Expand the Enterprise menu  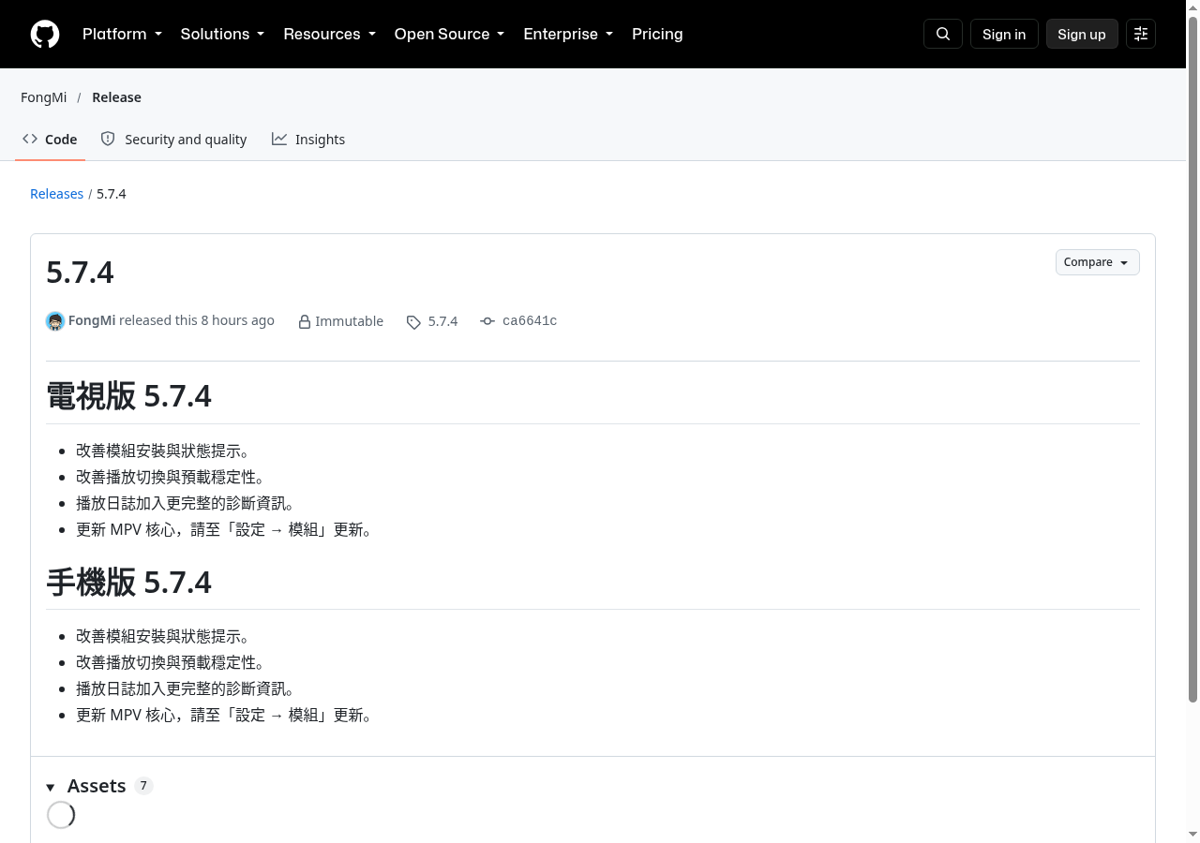click(568, 34)
